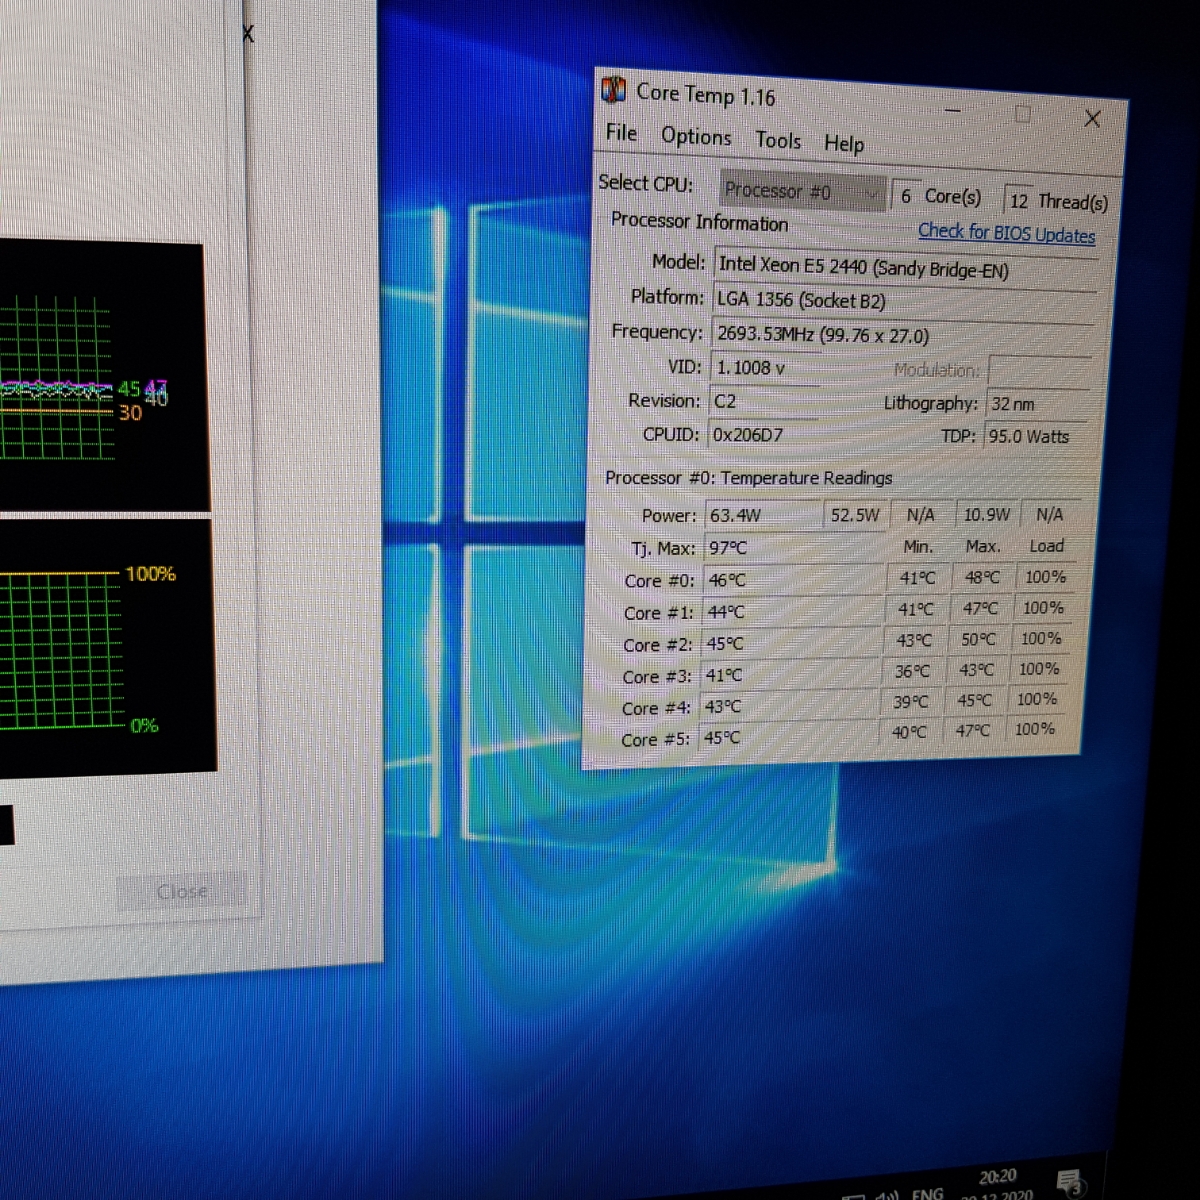Open the Help menu
Image resolution: width=1200 pixels, height=1200 pixels.
pos(844,144)
